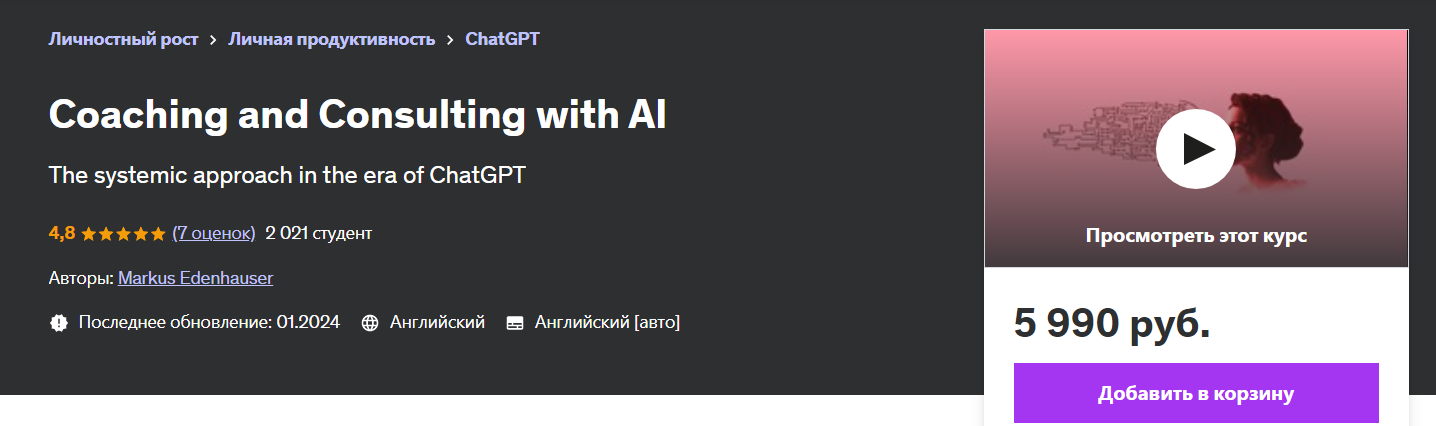Visit author Markus Edenhauser's profile
Viewport: 1436px width, 426px height.
195,278
